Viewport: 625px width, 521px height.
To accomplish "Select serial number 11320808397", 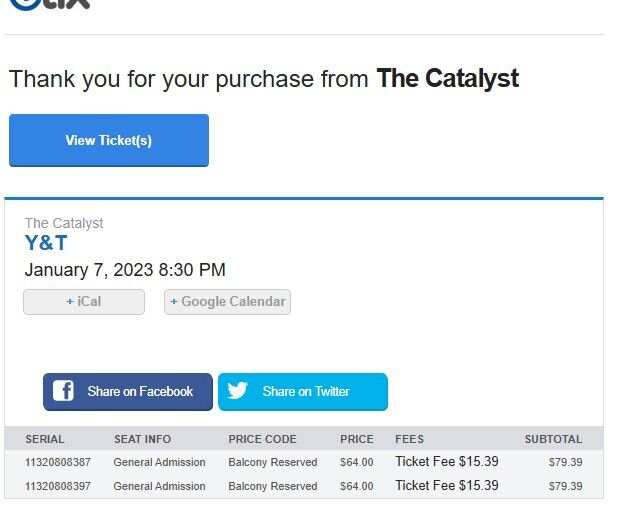I will click(x=58, y=486).
